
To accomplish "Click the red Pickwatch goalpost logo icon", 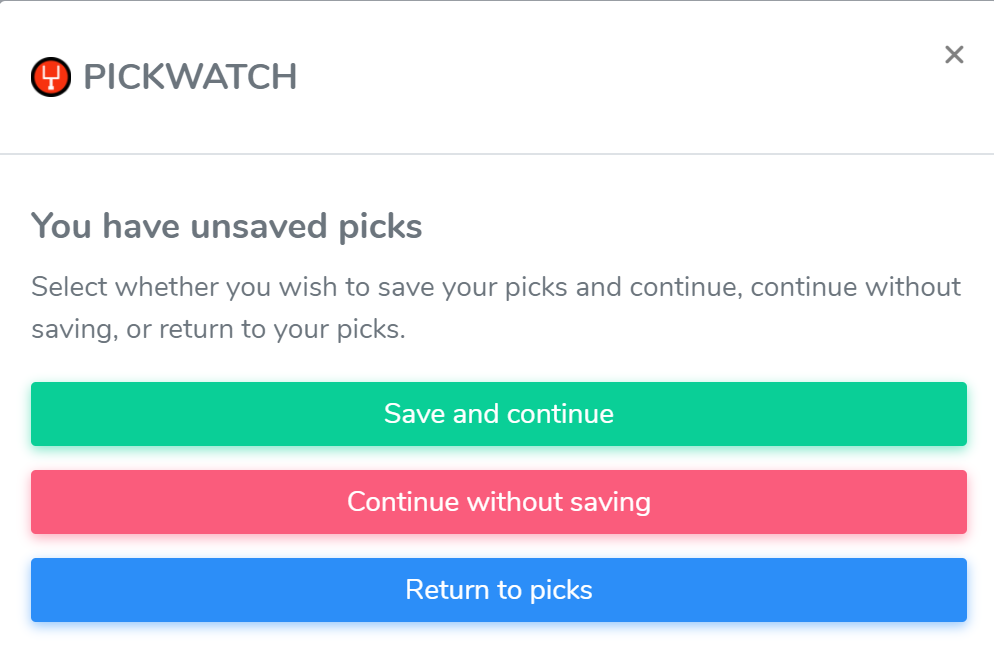I will [51, 77].
